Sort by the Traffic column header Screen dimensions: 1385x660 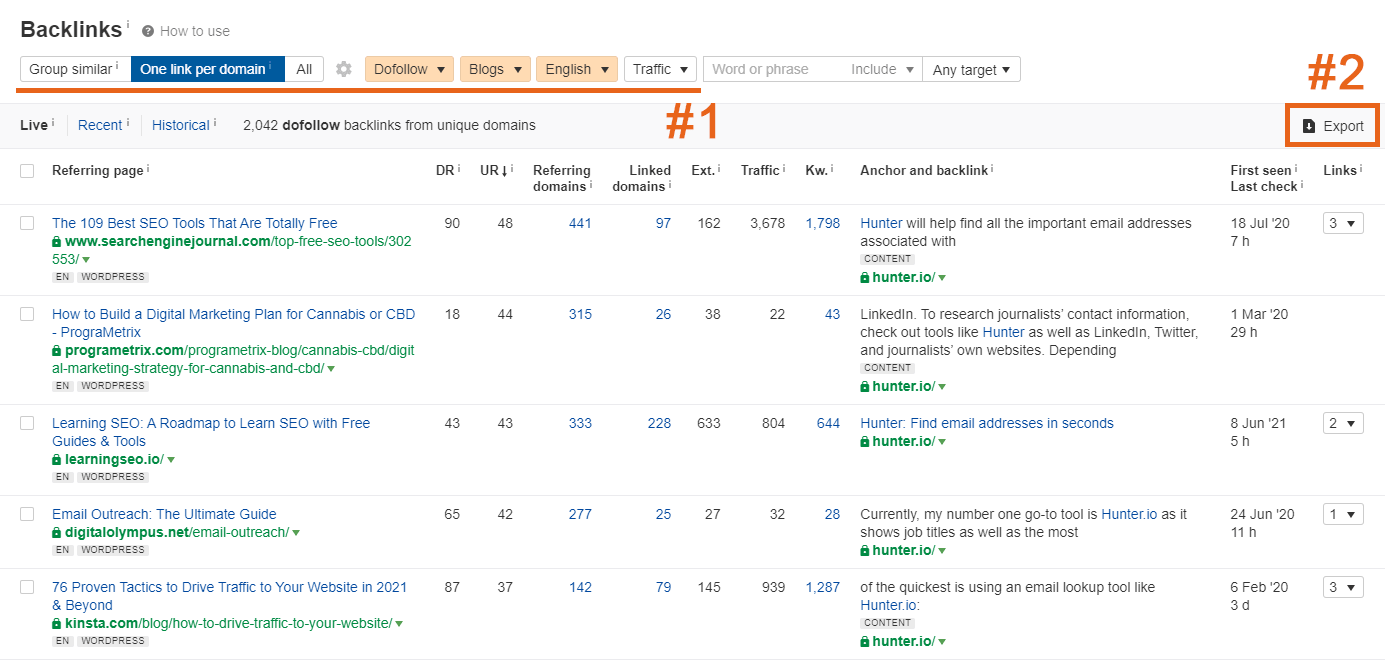tap(760, 170)
